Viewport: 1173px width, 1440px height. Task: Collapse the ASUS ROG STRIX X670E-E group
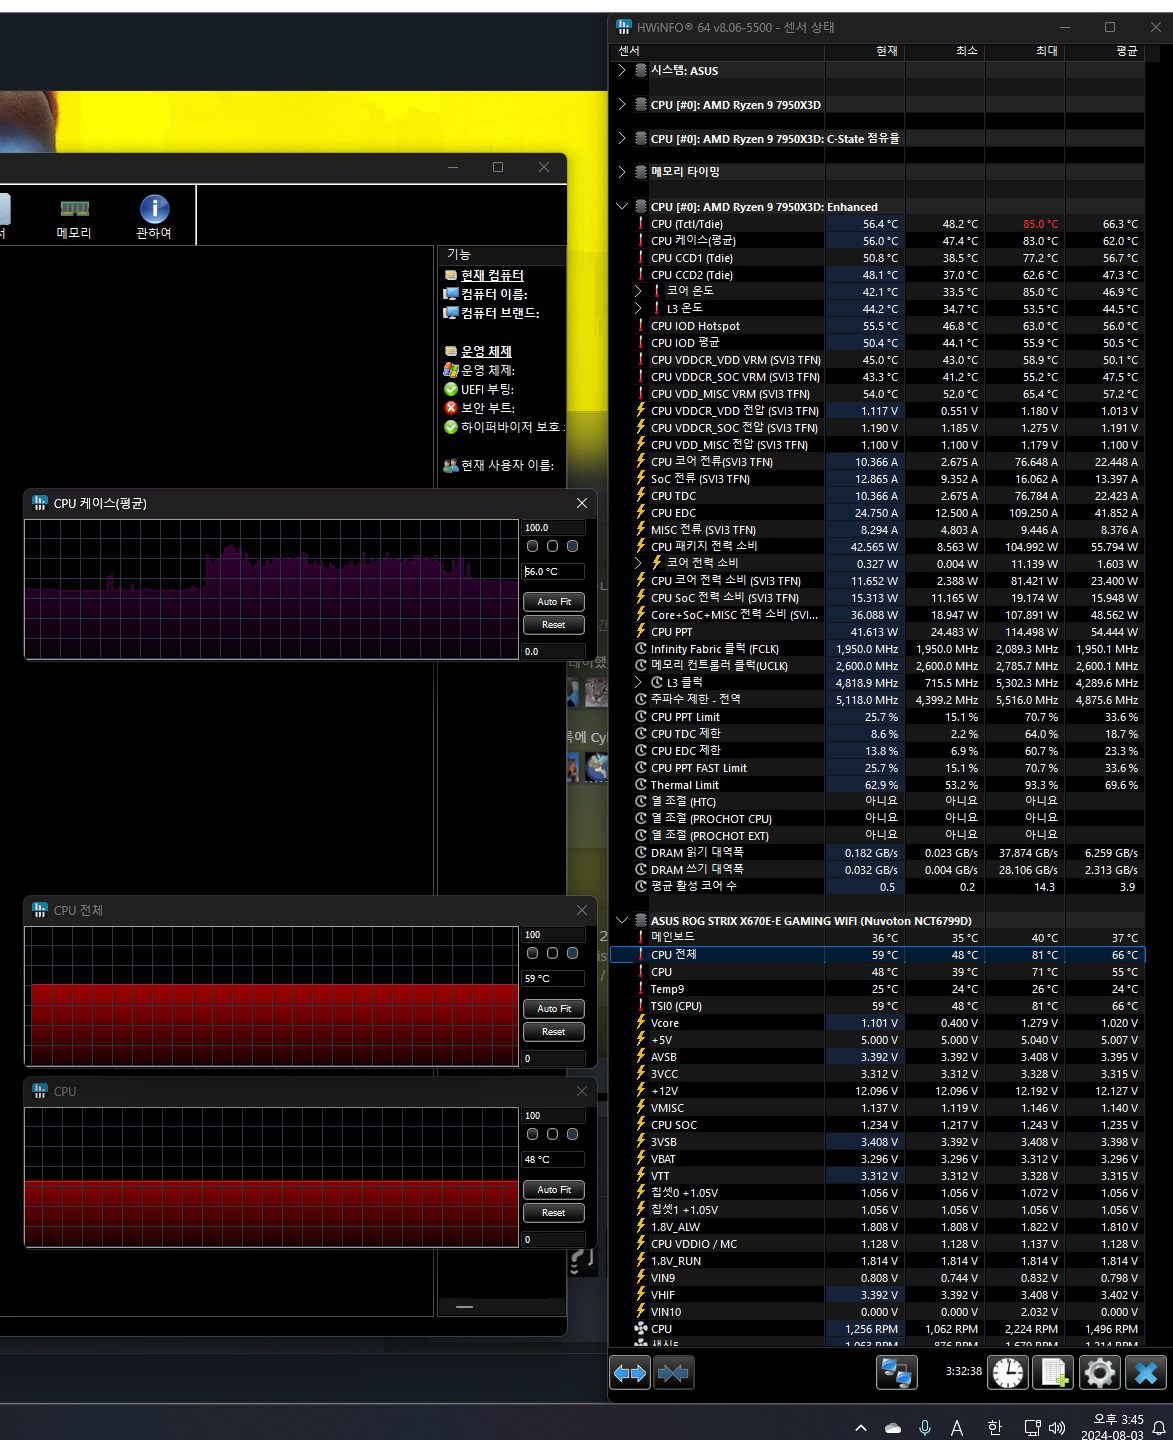point(622,921)
